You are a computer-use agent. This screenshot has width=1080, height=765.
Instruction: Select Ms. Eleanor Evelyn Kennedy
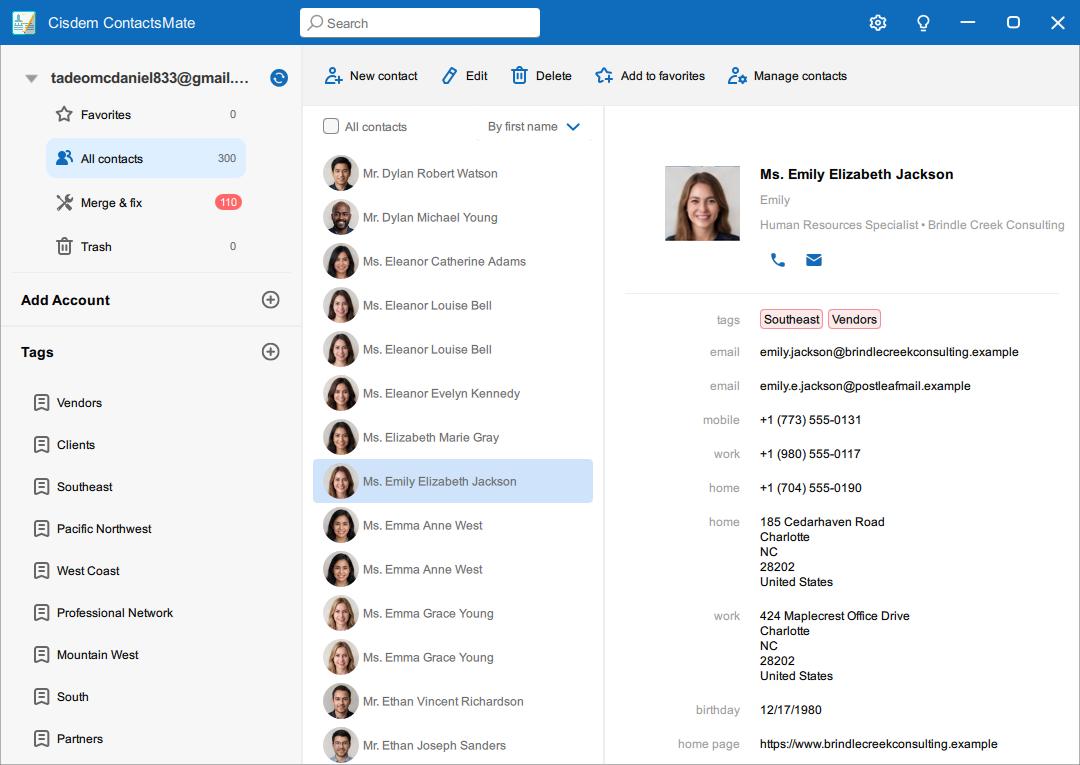pos(453,393)
